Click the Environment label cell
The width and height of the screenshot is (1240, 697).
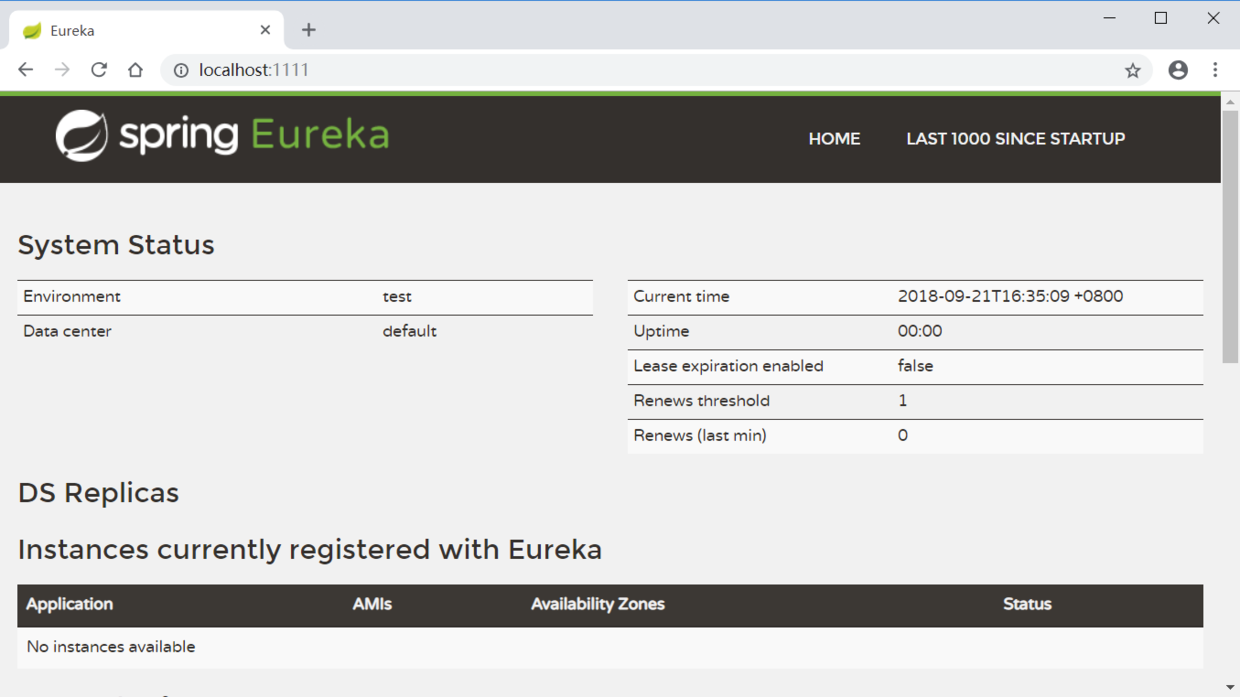coord(72,297)
